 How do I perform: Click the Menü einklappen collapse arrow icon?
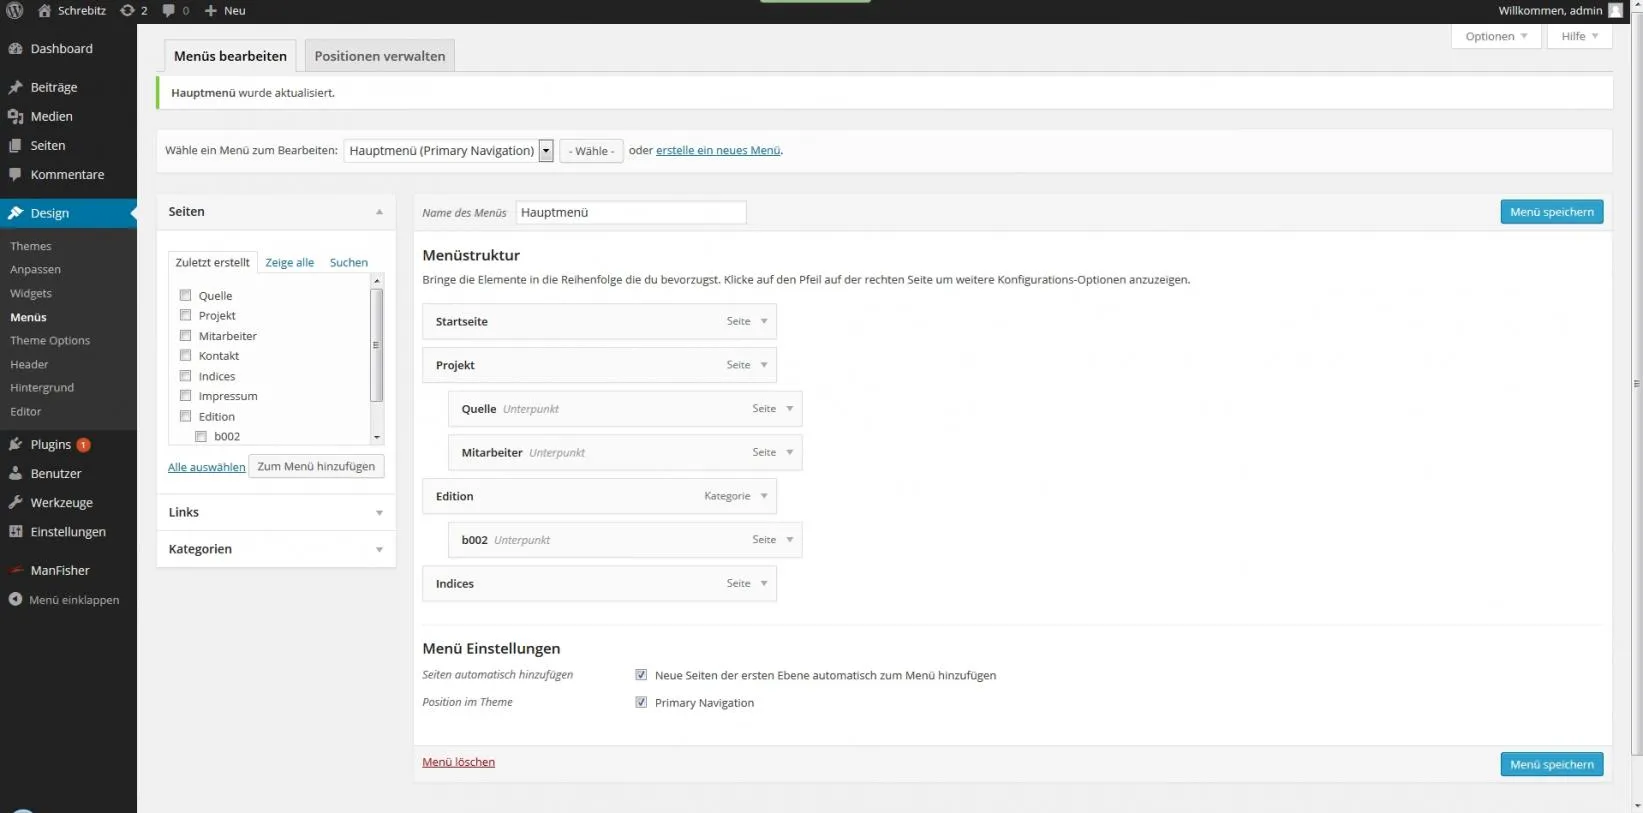[x=15, y=599]
